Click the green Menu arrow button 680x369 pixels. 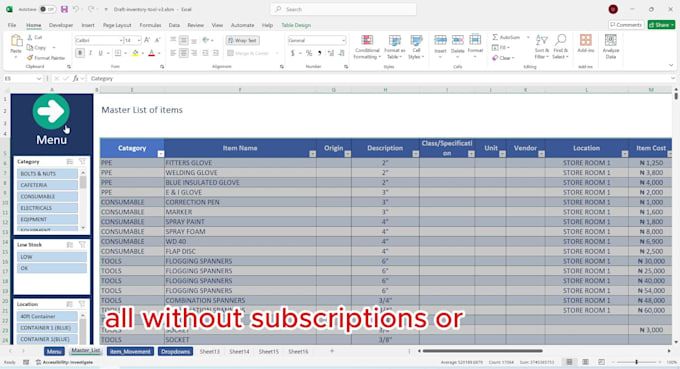[x=51, y=111]
